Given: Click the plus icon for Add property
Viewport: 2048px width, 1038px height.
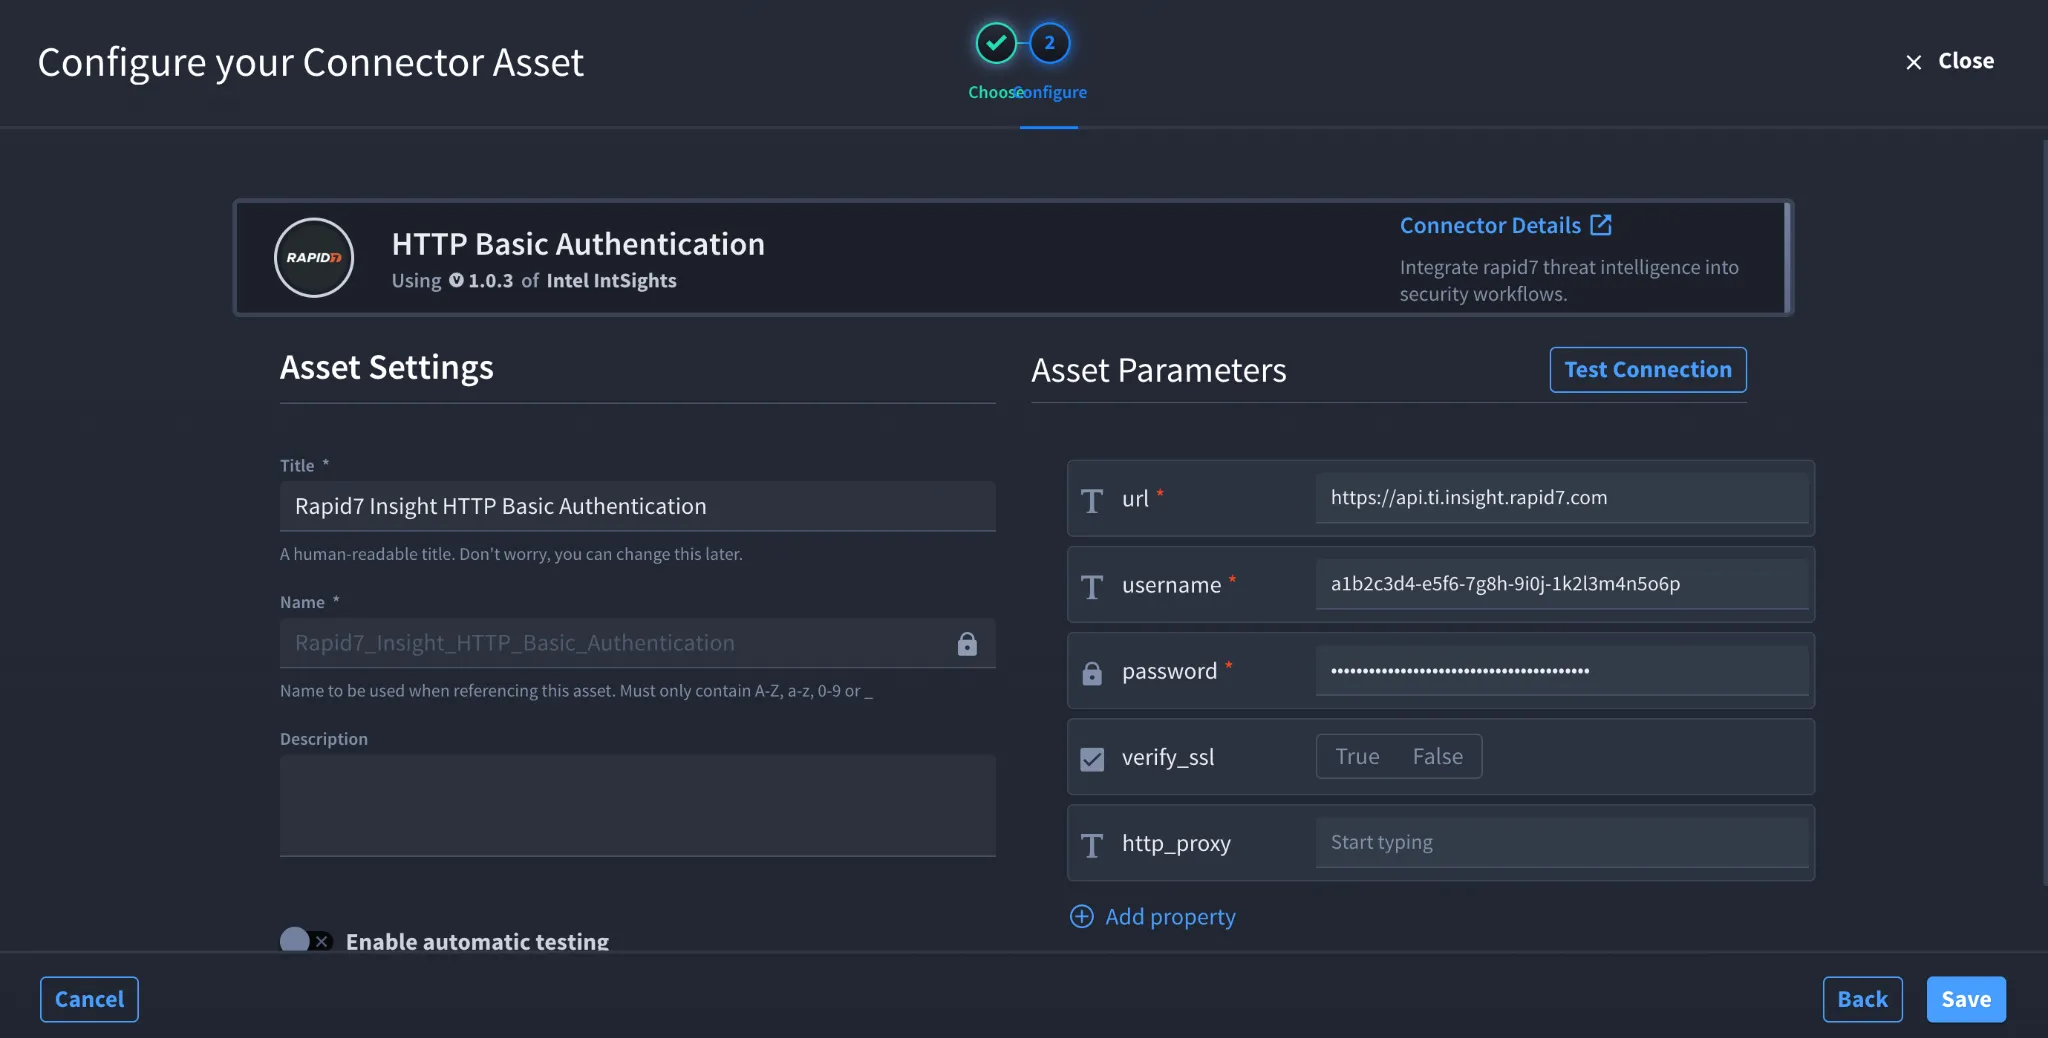Looking at the screenshot, I should coord(1082,916).
